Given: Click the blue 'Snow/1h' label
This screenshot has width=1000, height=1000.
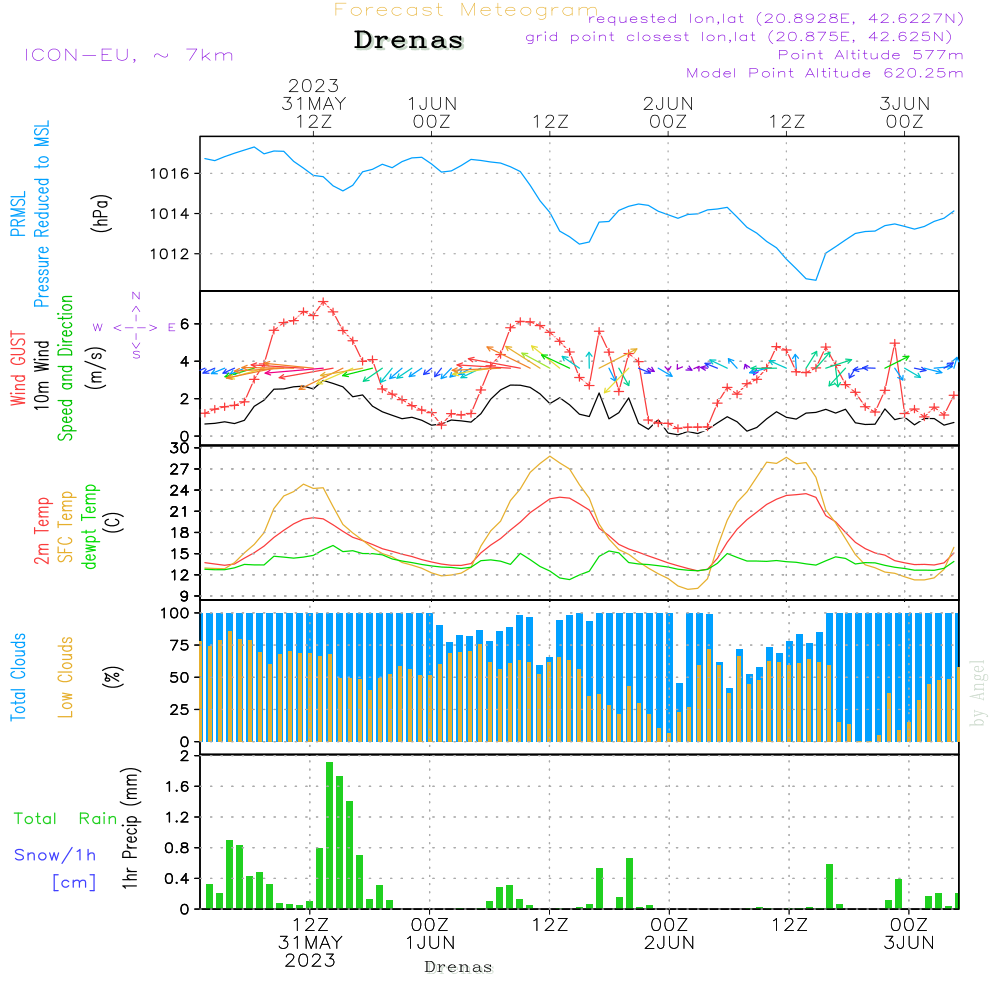Looking at the screenshot, I should pyautogui.click(x=55, y=855).
